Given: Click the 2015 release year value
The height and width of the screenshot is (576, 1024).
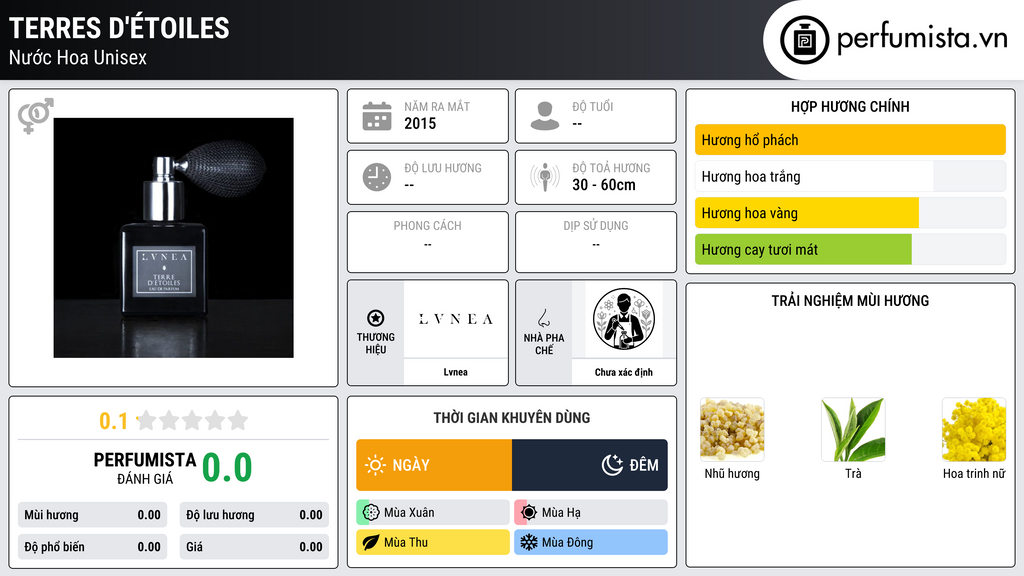Looking at the screenshot, I should click(420, 123).
